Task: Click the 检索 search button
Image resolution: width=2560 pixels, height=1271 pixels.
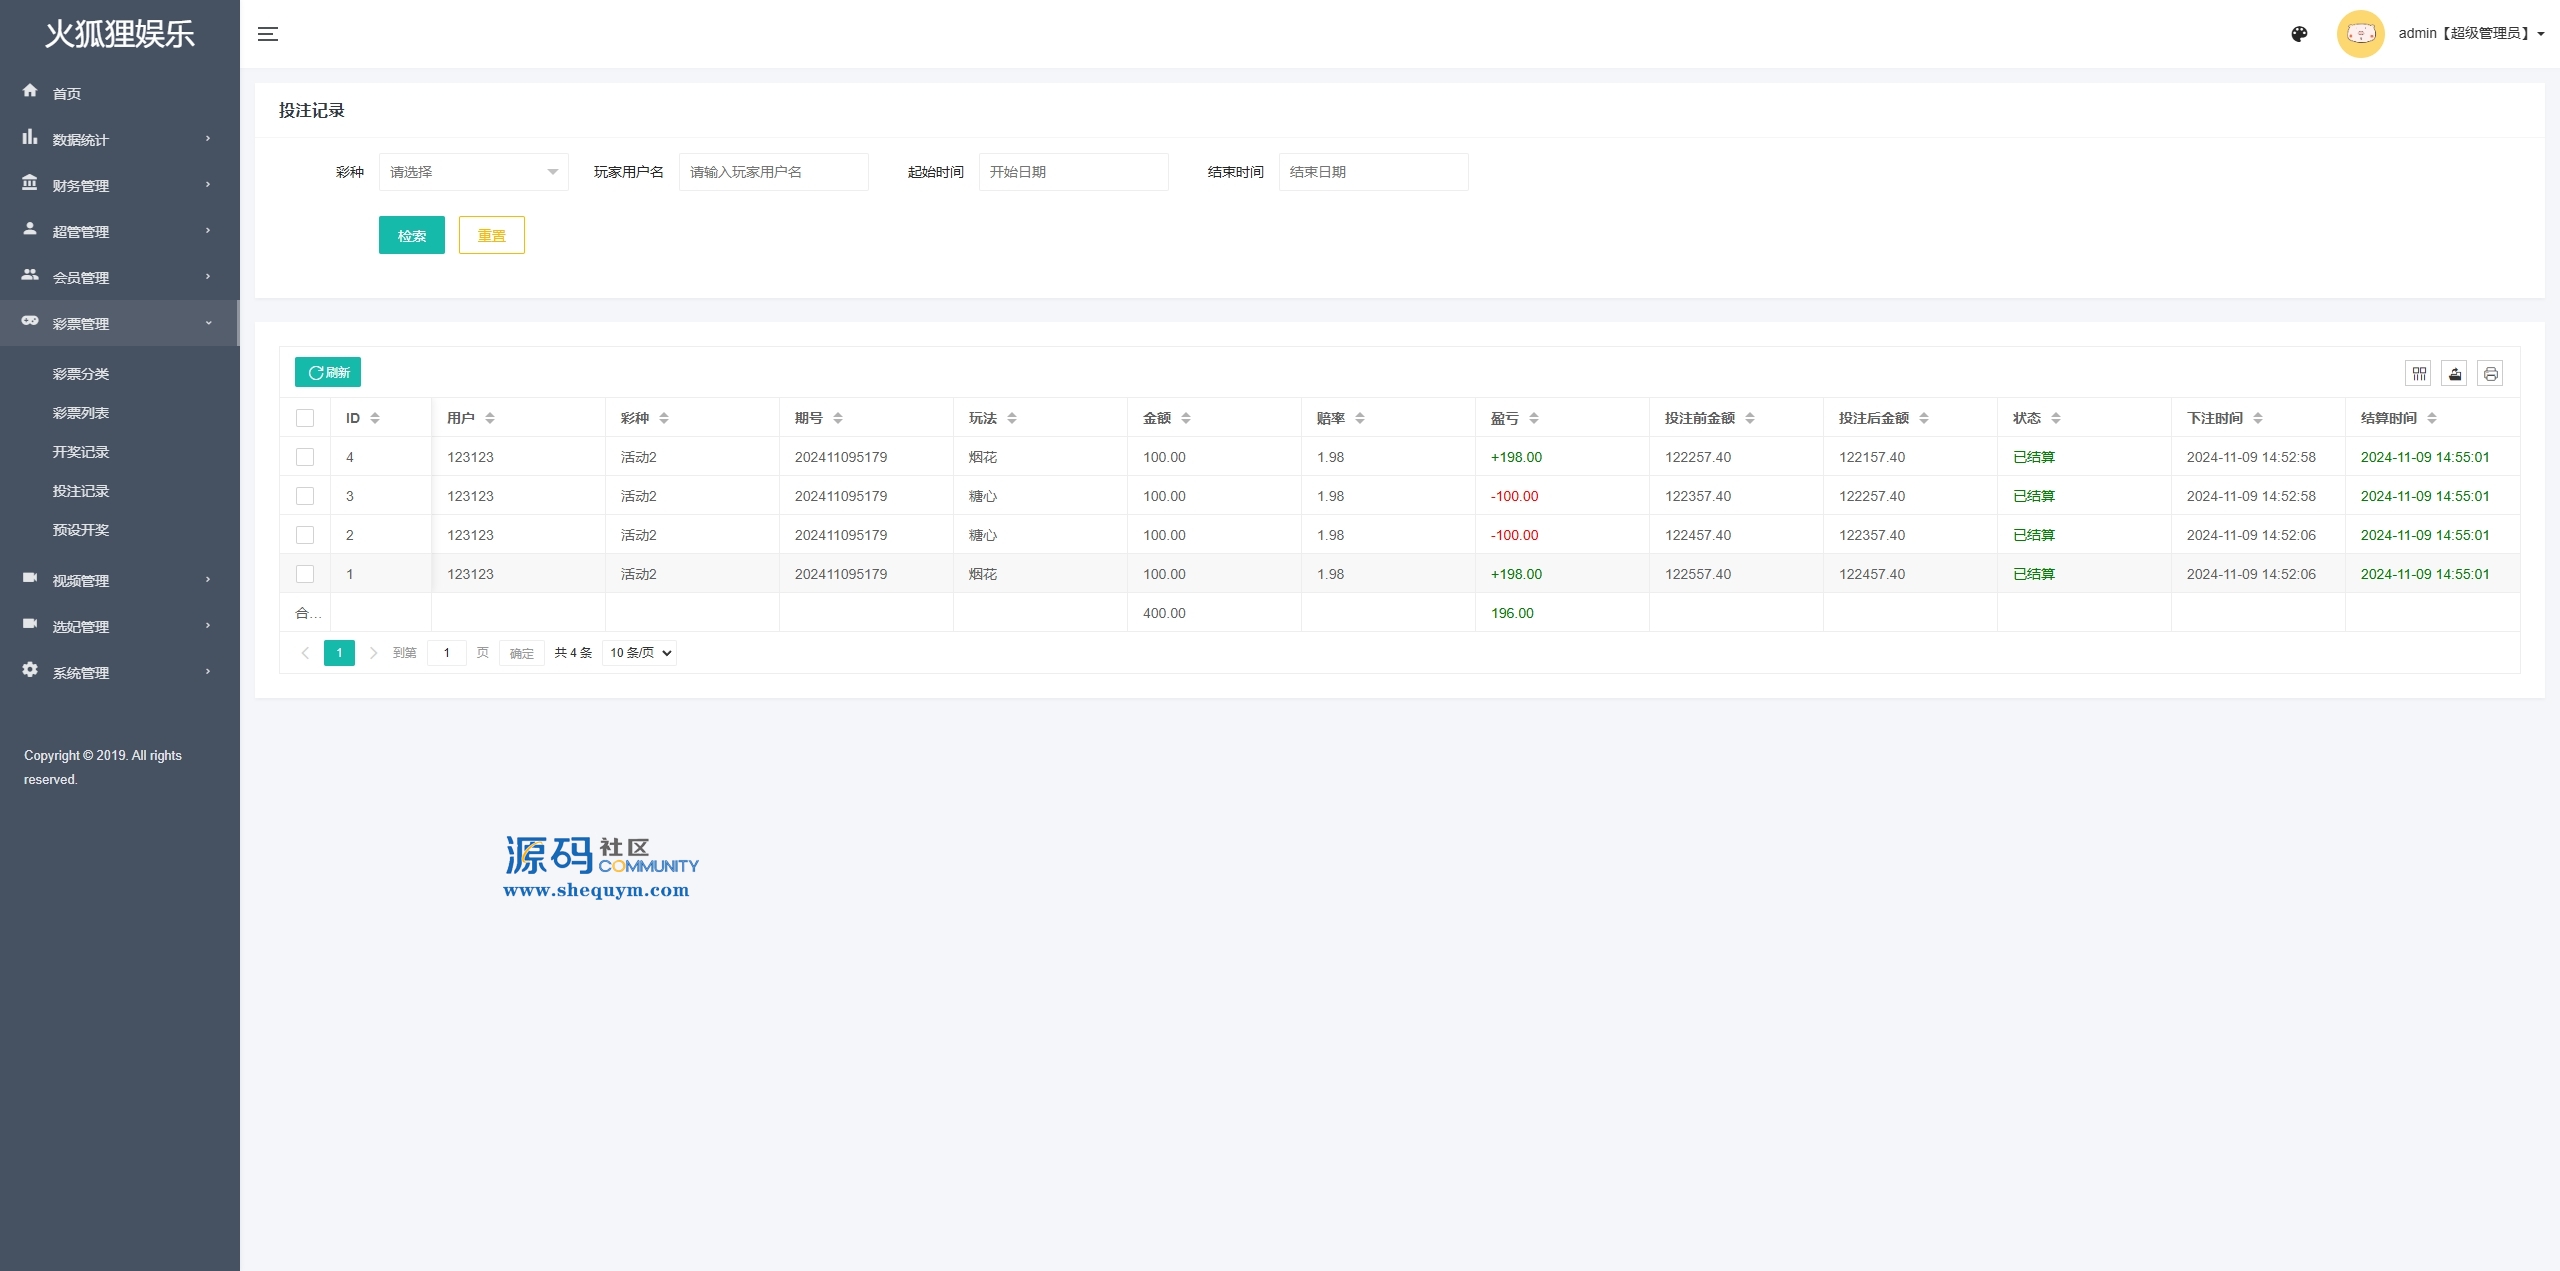Action: click(x=411, y=235)
